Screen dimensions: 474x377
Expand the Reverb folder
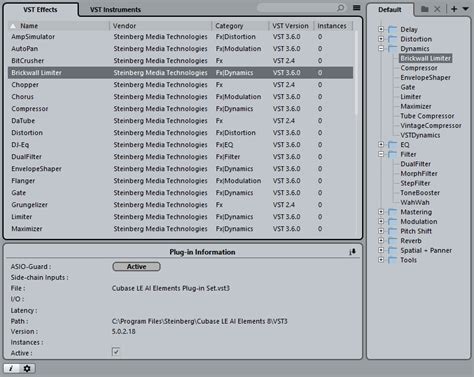point(381,240)
